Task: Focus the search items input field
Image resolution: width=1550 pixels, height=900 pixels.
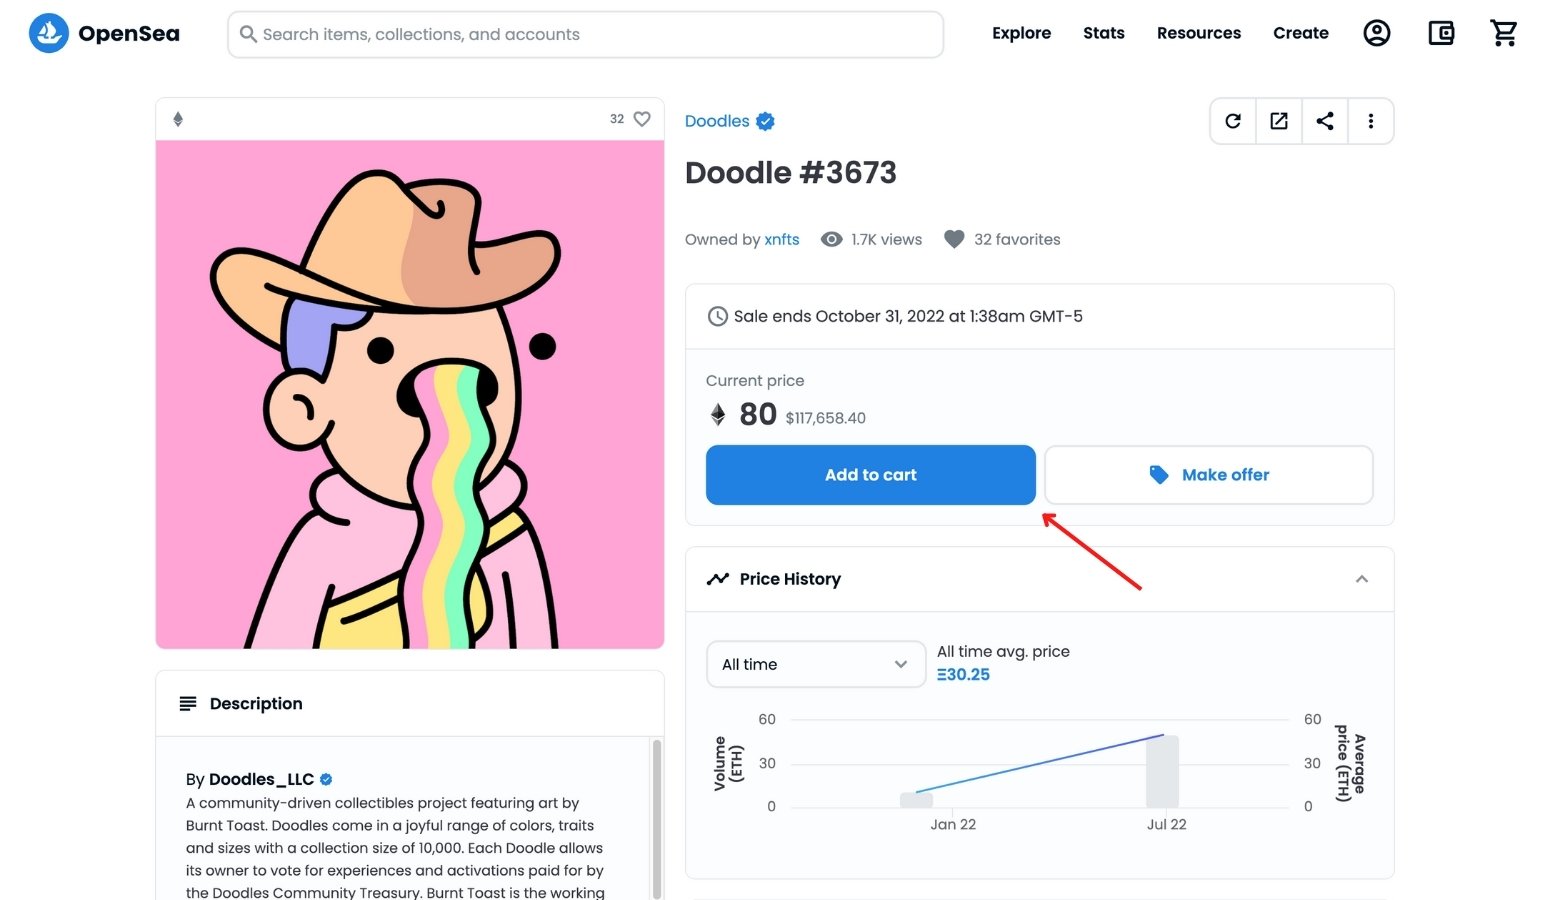Action: [x=586, y=34]
